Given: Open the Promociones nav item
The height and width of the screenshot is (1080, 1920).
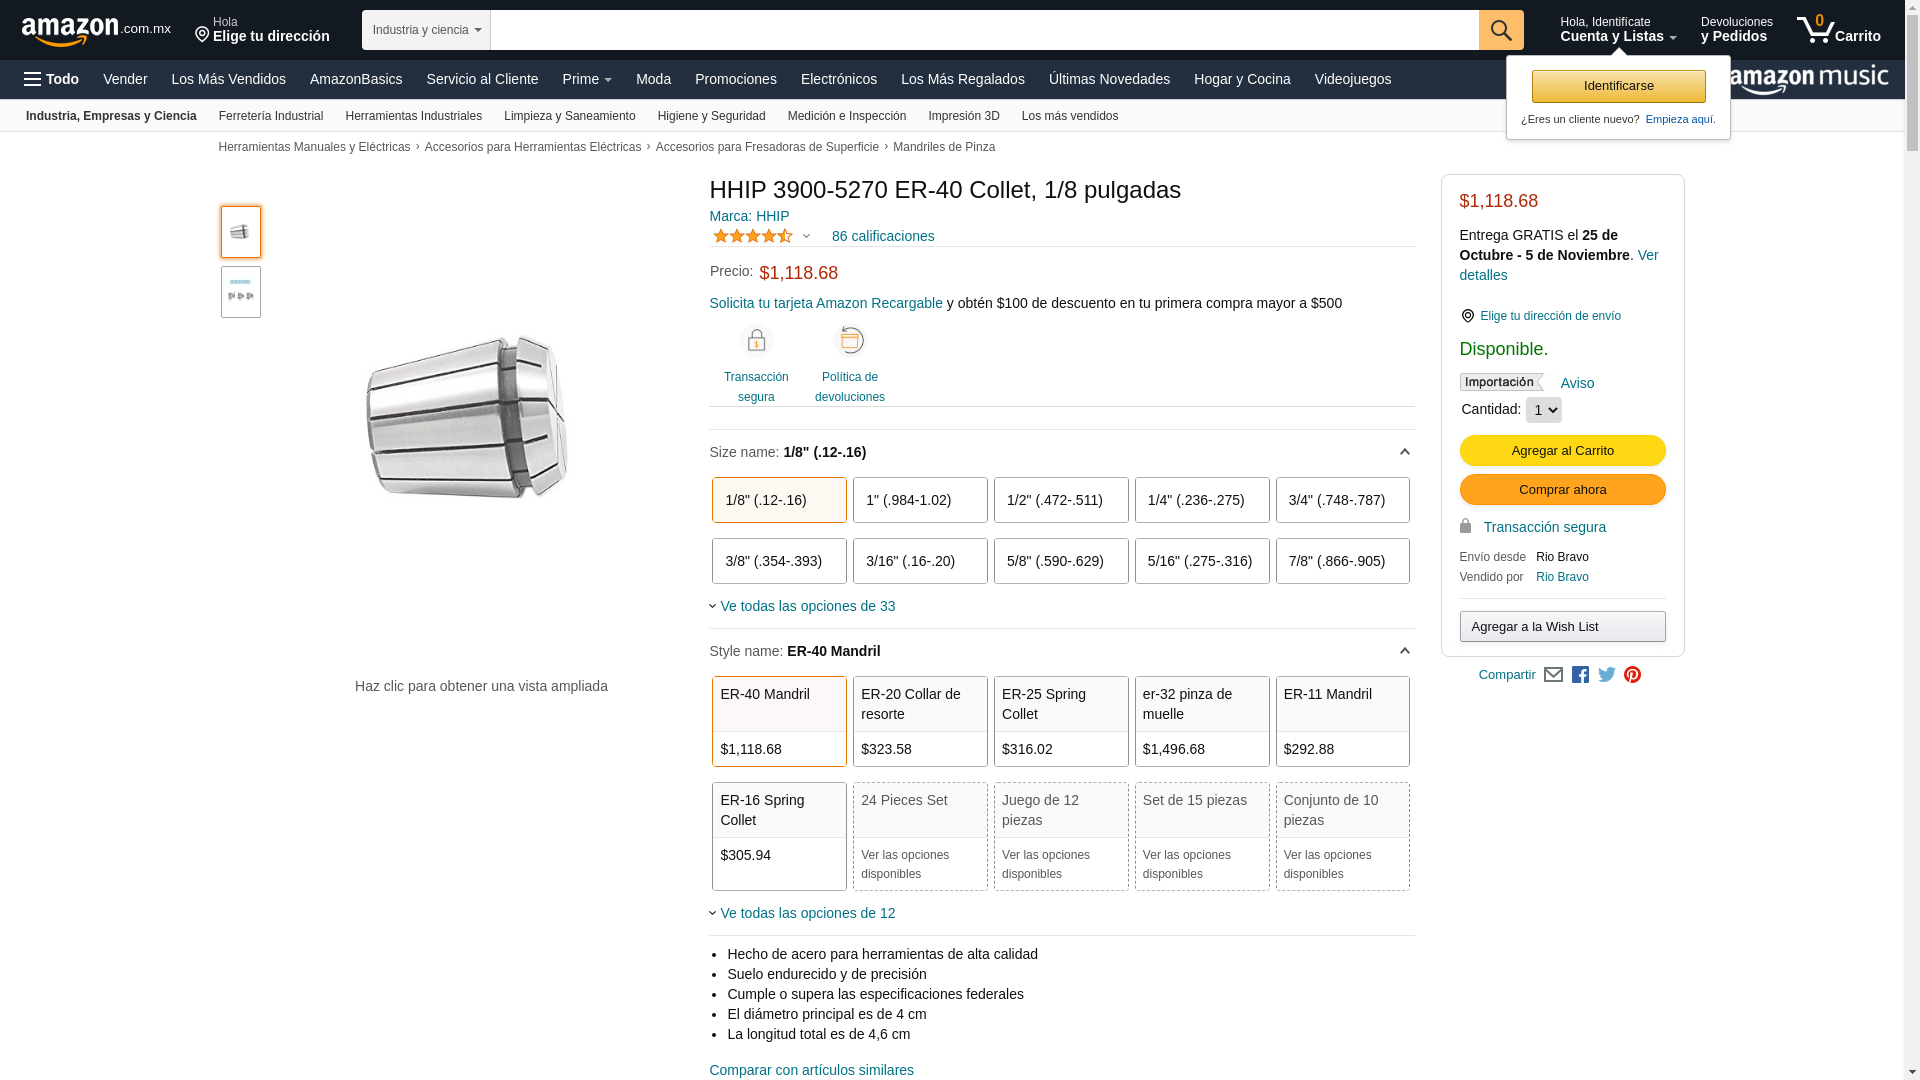Looking at the screenshot, I should (735, 79).
